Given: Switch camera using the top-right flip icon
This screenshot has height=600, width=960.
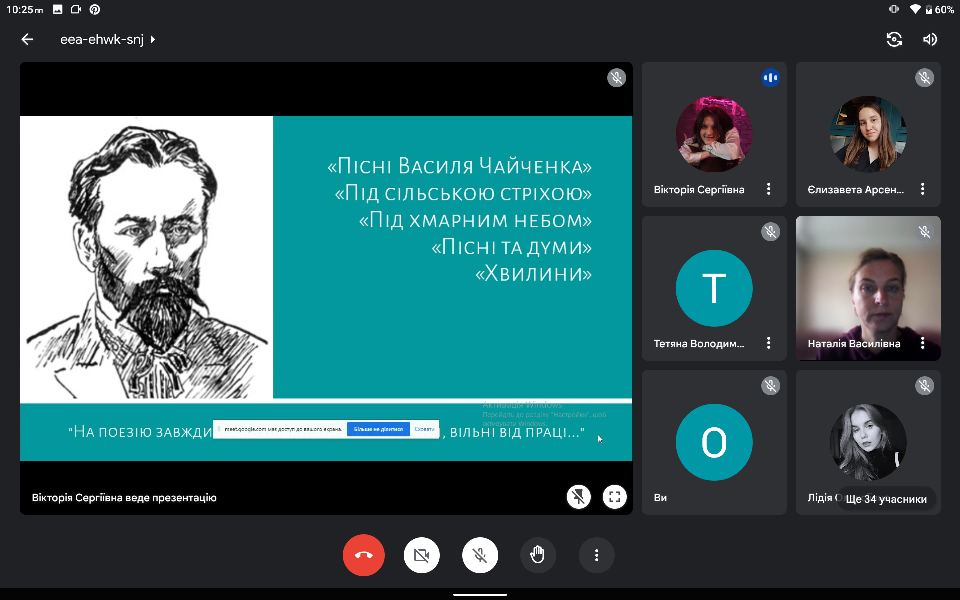Looking at the screenshot, I should pyautogui.click(x=894, y=39).
